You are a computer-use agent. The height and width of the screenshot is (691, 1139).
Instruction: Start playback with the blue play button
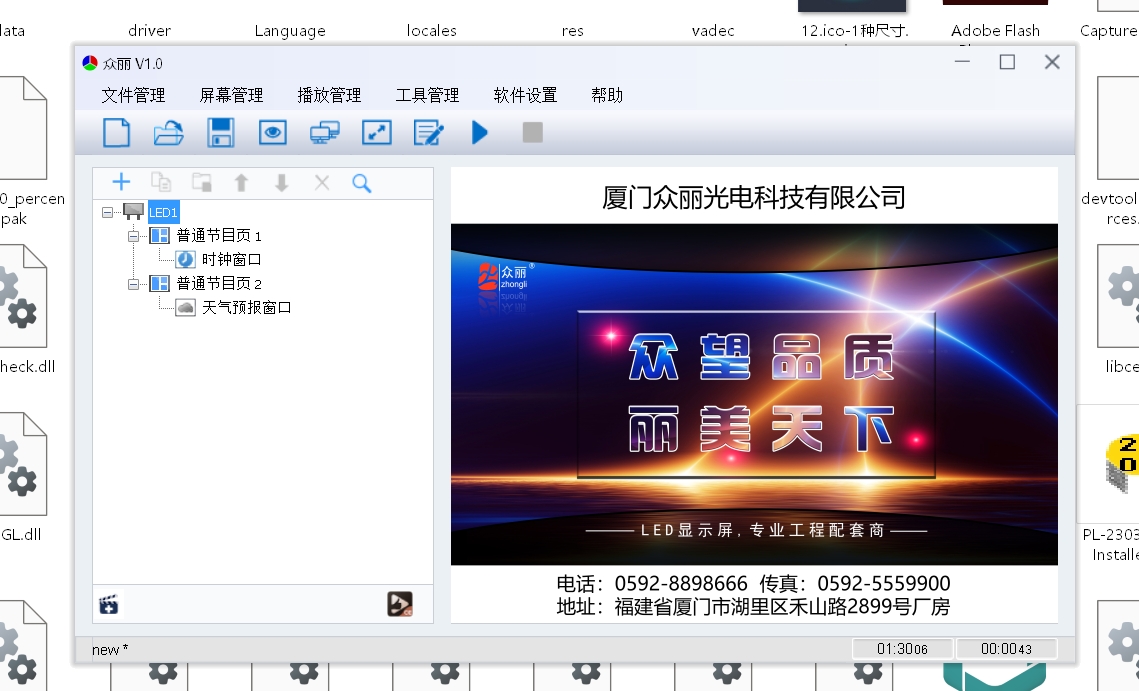pos(479,133)
